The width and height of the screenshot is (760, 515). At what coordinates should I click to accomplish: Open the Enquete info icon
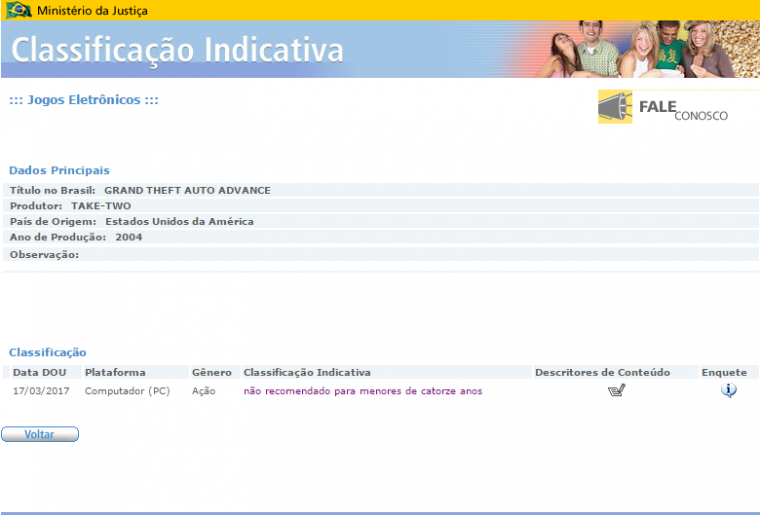tap(728, 390)
